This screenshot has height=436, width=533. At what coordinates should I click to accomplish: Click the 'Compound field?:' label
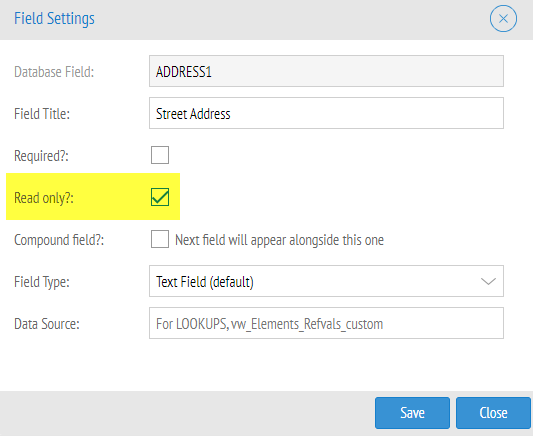click(x=59, y=240)
